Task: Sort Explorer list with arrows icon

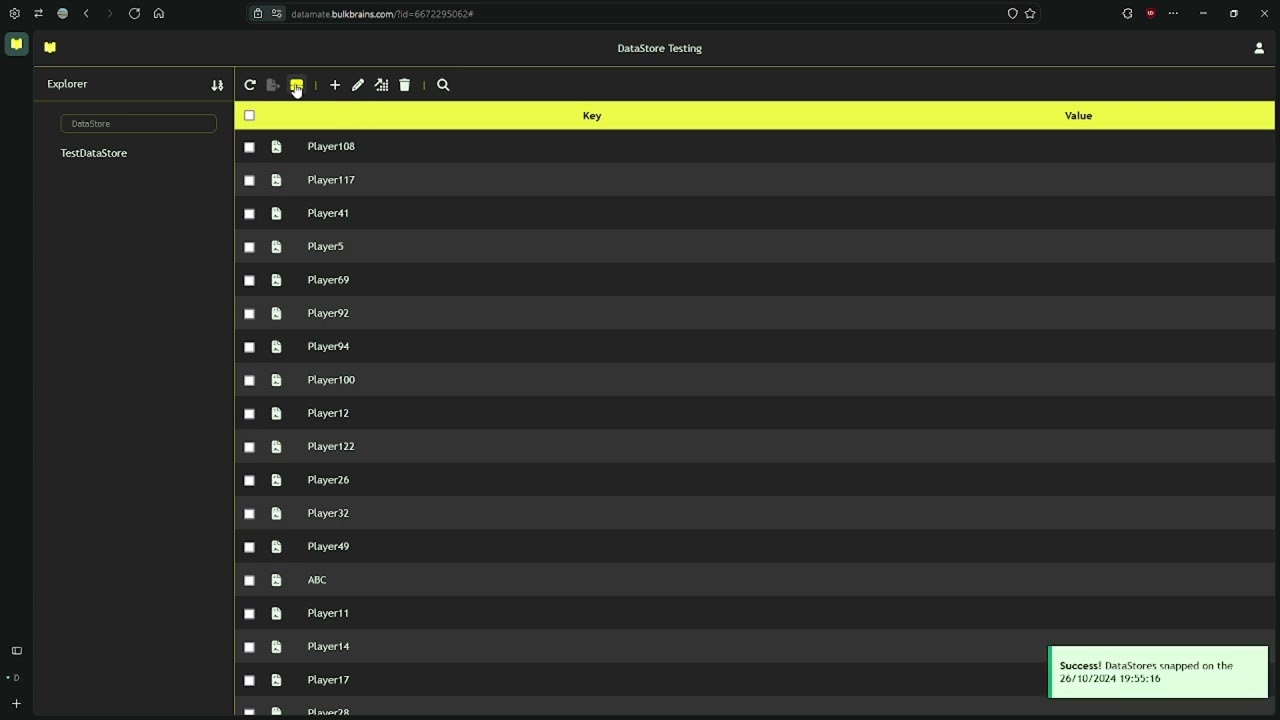Action: pos(217,85)
